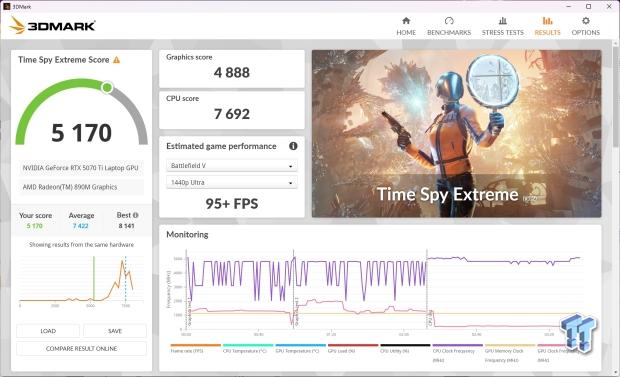Toggle the GPU Load legend item
The image size is (620, 377).
pos(353,349)
